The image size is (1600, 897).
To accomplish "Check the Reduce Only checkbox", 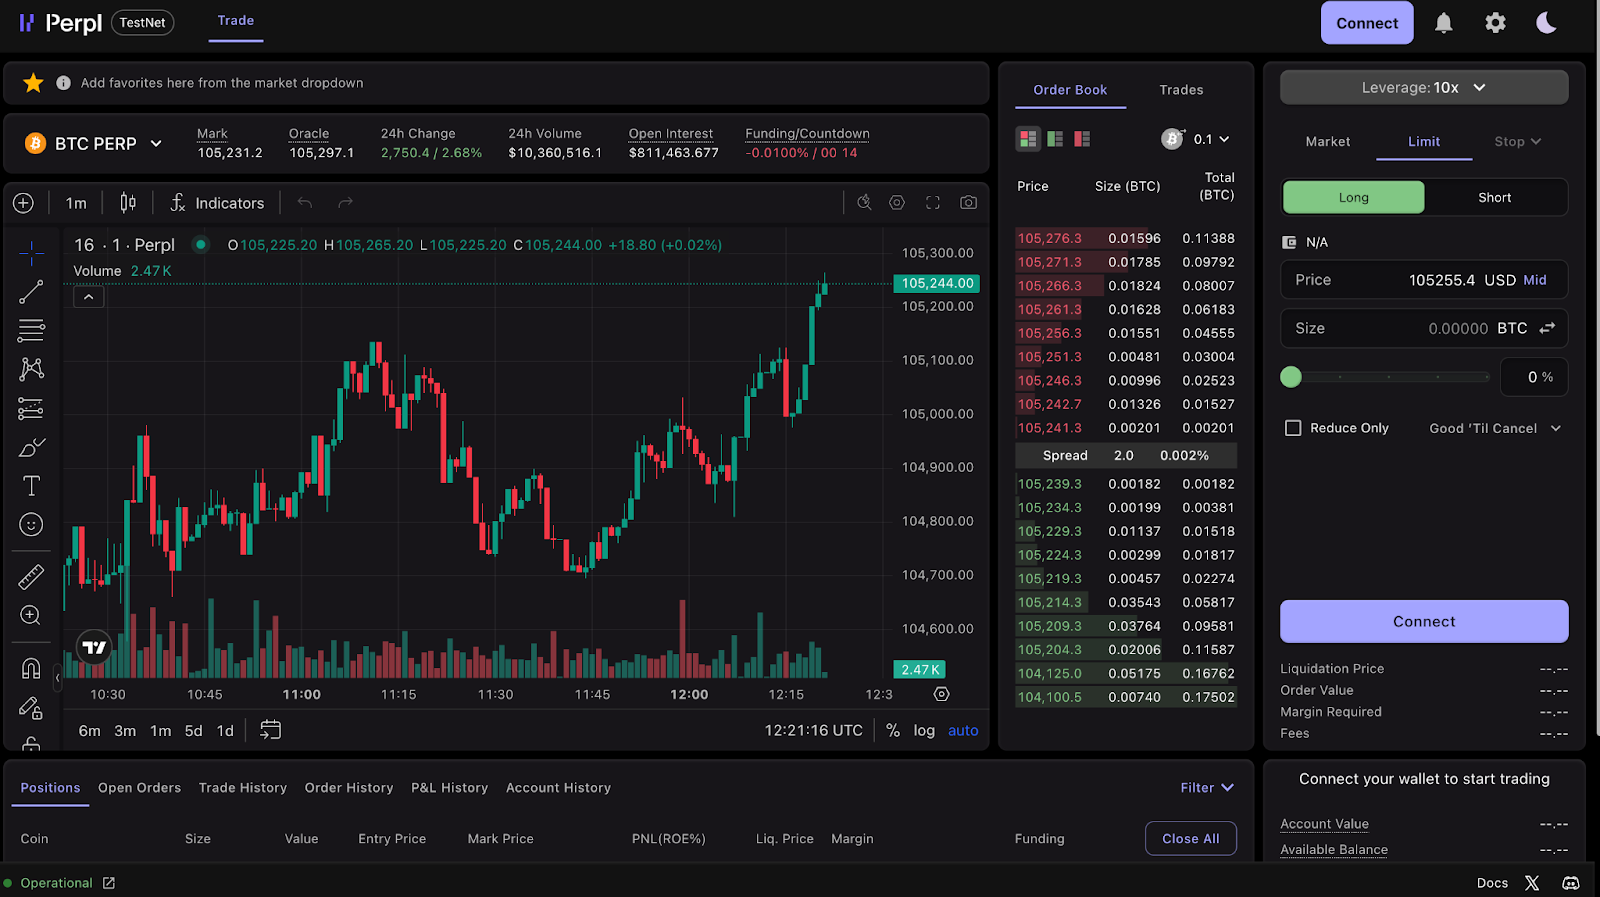I will (1293, 428).
